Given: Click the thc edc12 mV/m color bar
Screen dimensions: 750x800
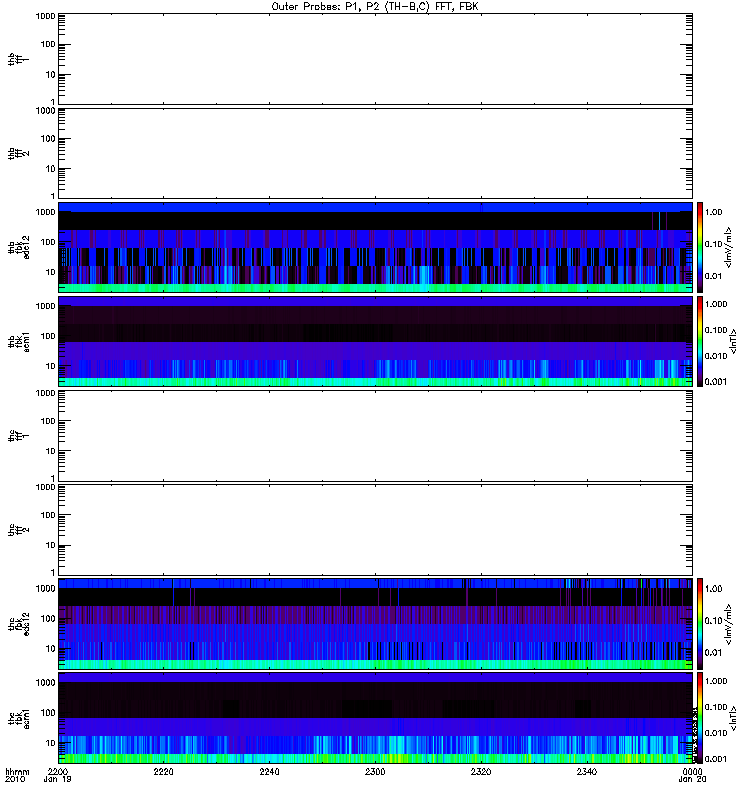Looking at the screenshot, I should 700,624.
